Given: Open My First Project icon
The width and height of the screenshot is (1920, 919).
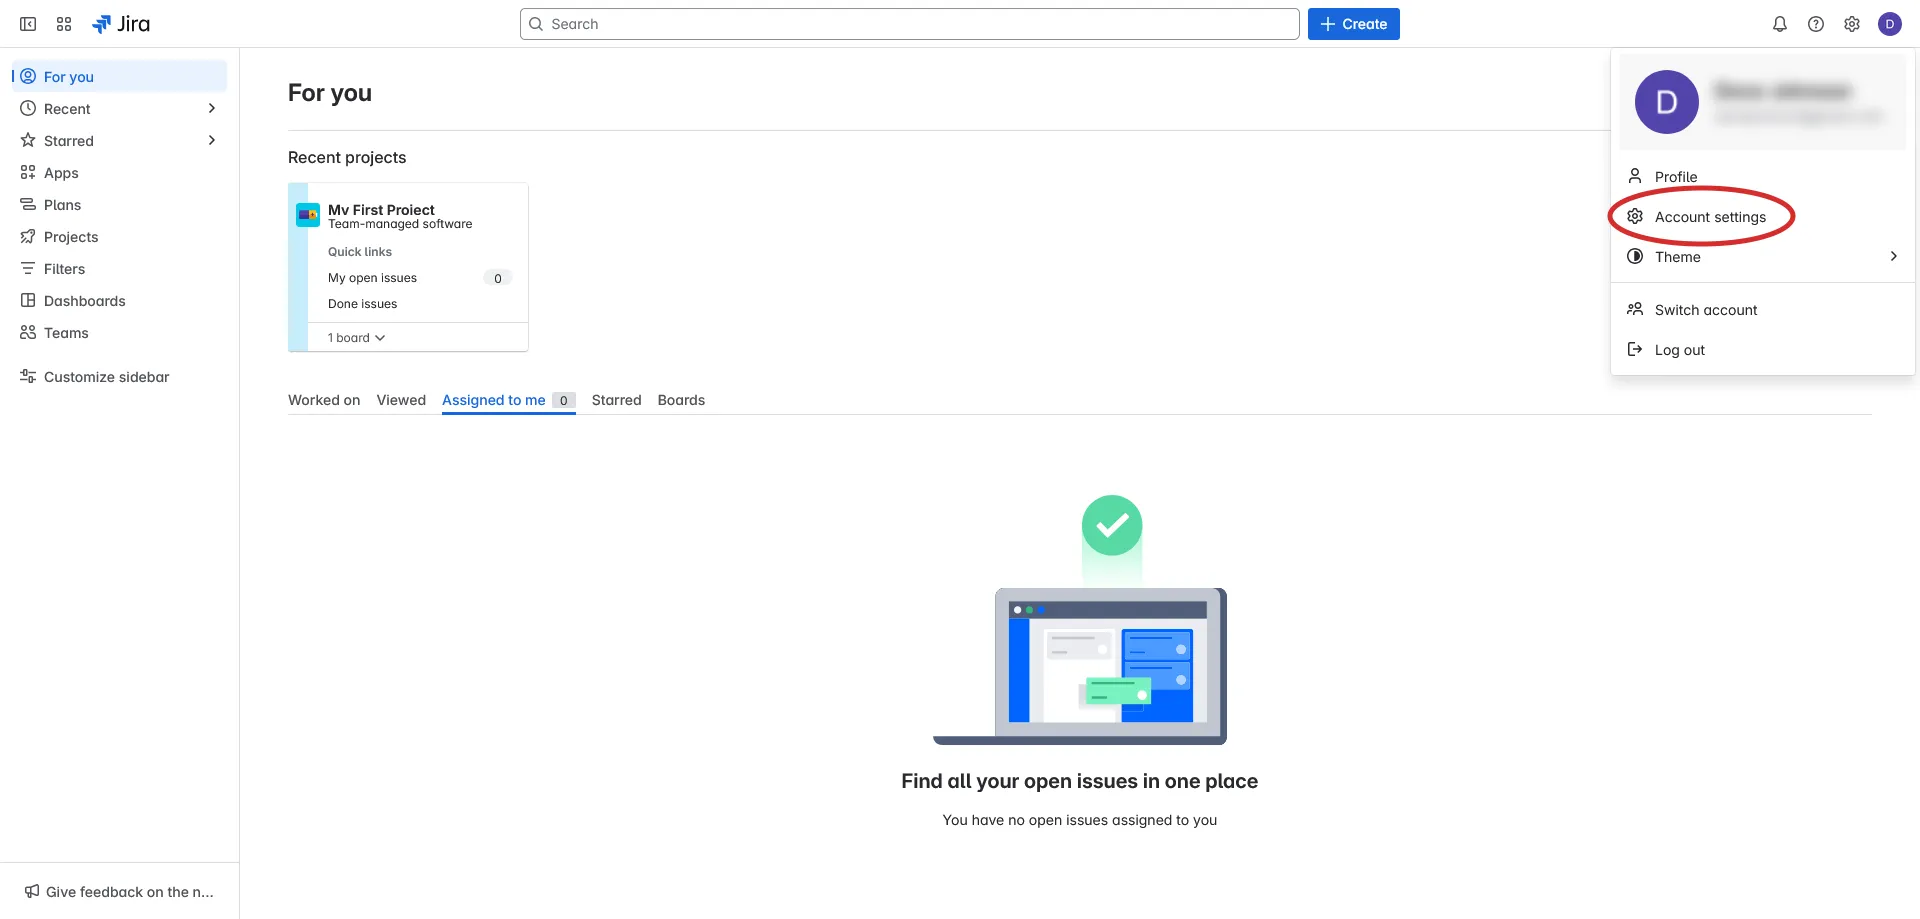Looking at the screenshot, I should (x=308, y=215).
